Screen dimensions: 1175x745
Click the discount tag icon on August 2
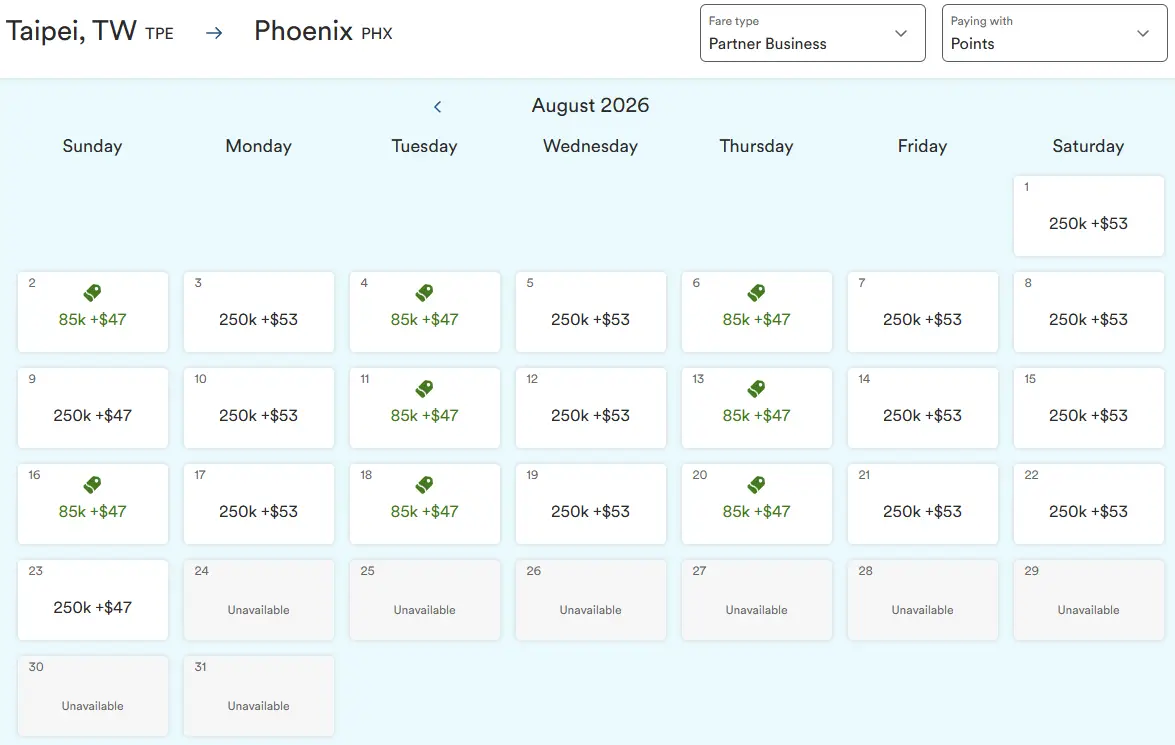click(x=92, y=293)
